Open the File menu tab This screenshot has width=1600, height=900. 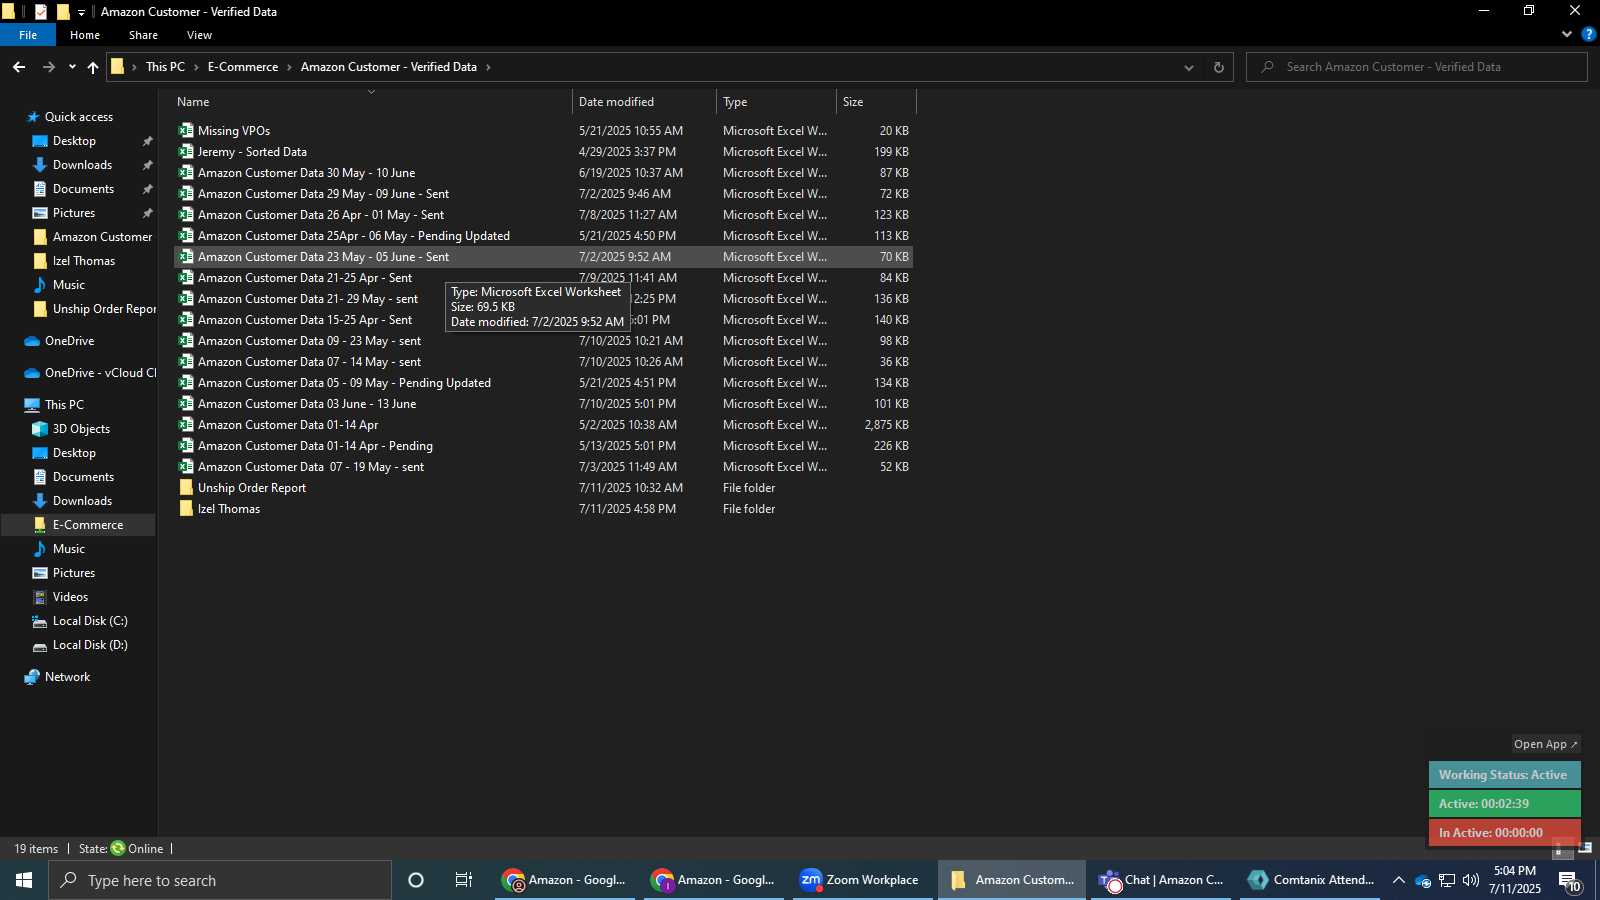pos(28,35)
